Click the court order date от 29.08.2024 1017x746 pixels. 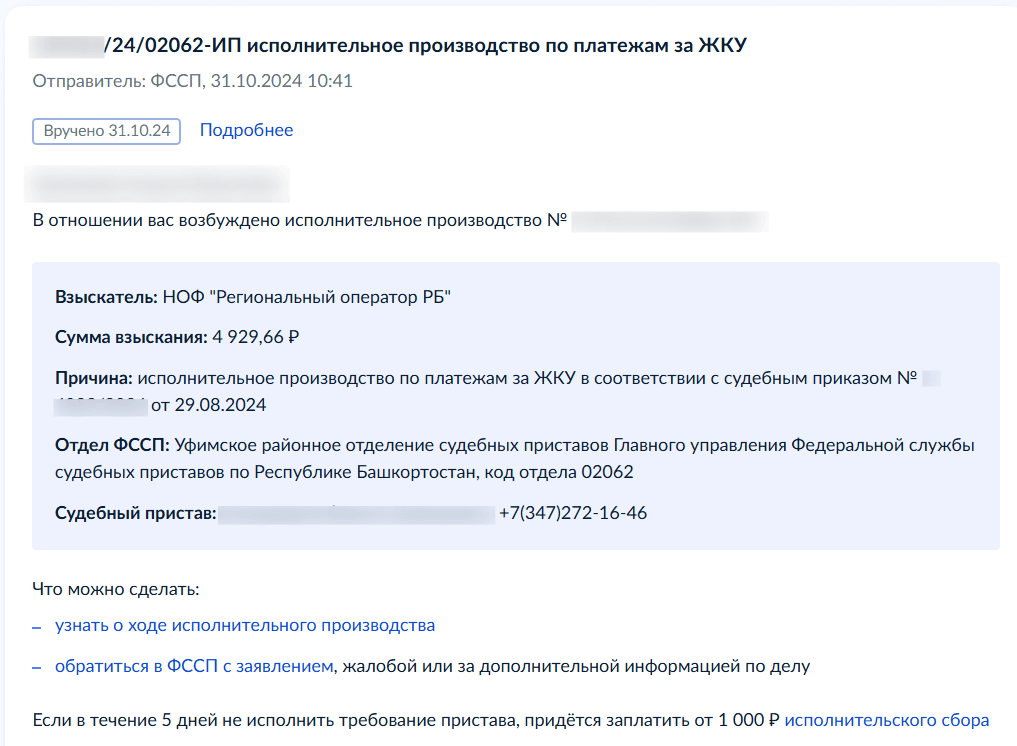pyautogui.click(x=208, y=405)
